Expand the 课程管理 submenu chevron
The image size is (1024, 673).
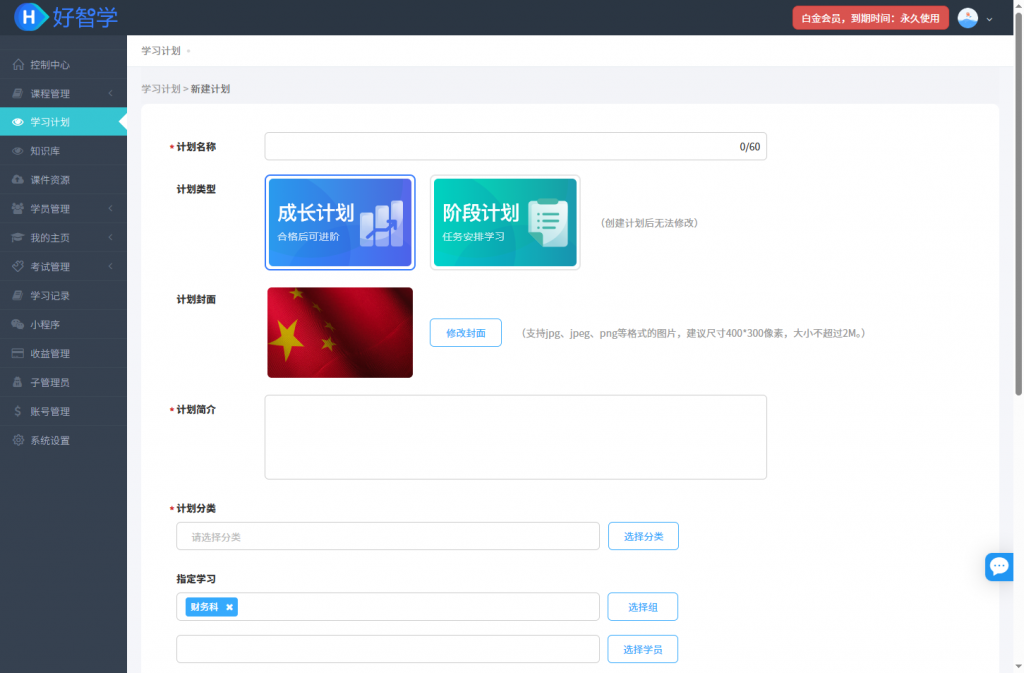coord(110,93)
